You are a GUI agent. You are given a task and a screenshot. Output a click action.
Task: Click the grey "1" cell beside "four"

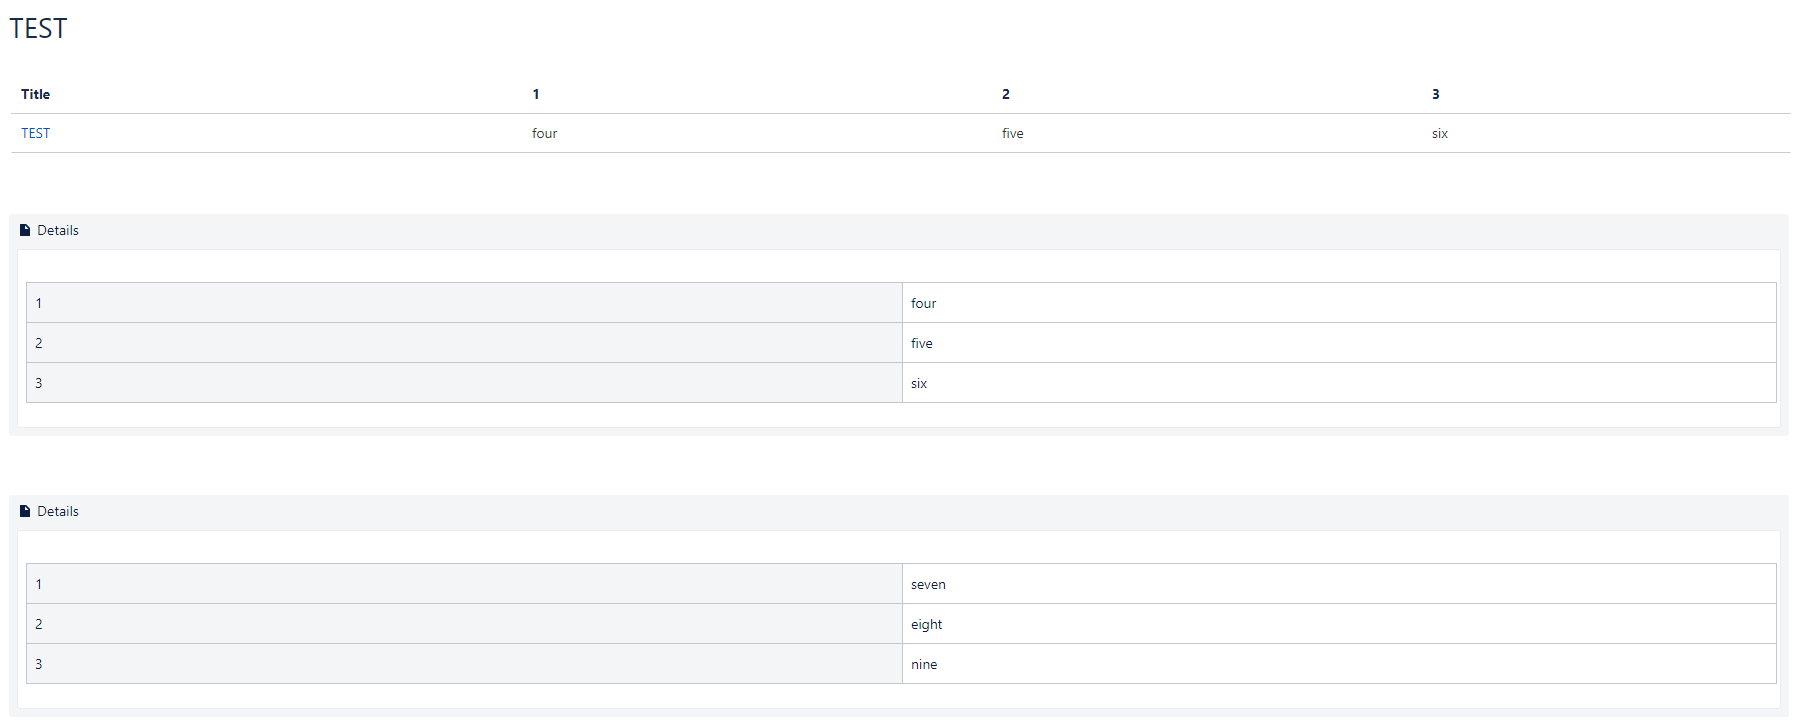464,303
